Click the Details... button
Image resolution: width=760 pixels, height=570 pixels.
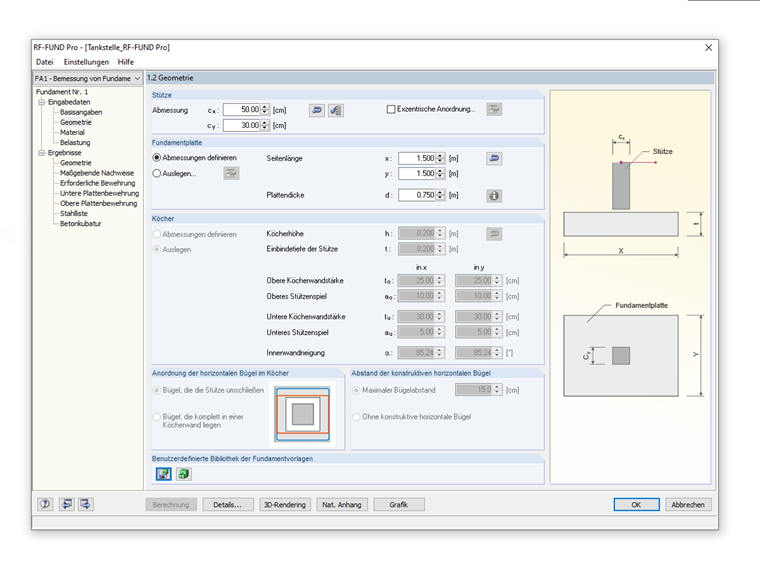[x=228, y=505]
